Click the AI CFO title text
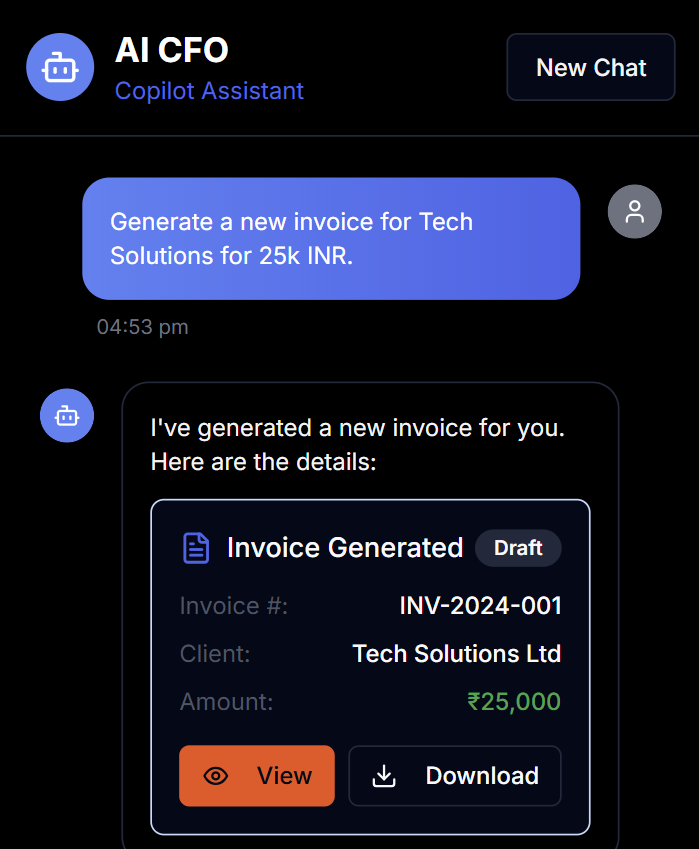 tap(172, 50)
